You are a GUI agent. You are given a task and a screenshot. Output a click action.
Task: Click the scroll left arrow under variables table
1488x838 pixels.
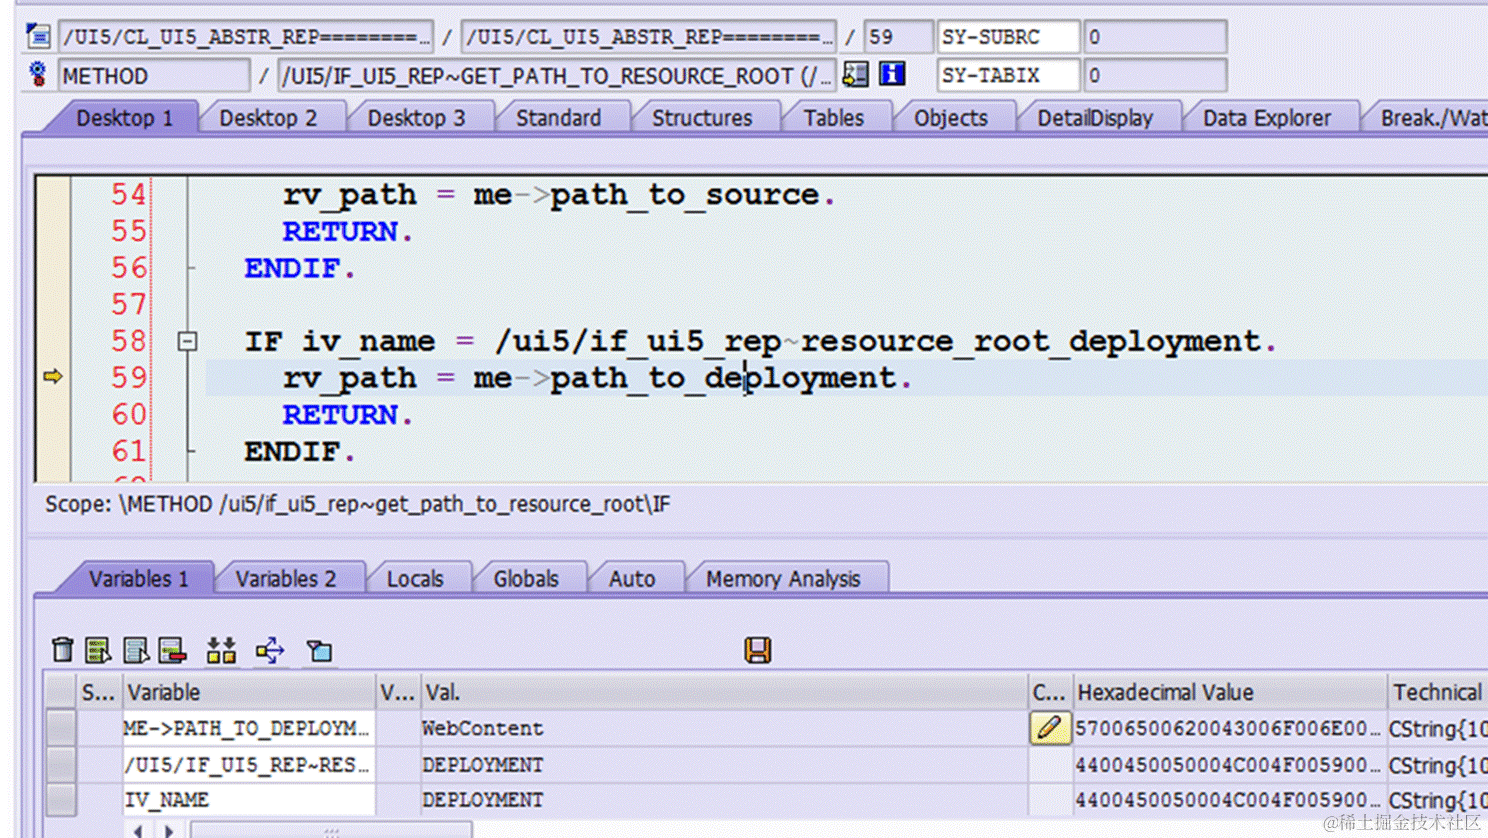point(138,831)
